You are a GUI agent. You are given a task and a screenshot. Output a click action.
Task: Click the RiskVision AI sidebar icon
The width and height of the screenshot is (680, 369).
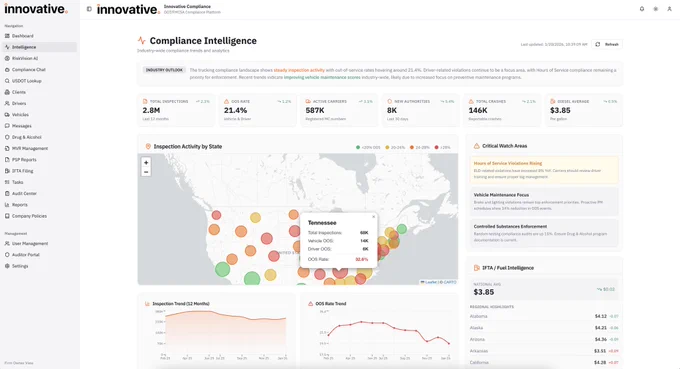[x=7, y=59]
